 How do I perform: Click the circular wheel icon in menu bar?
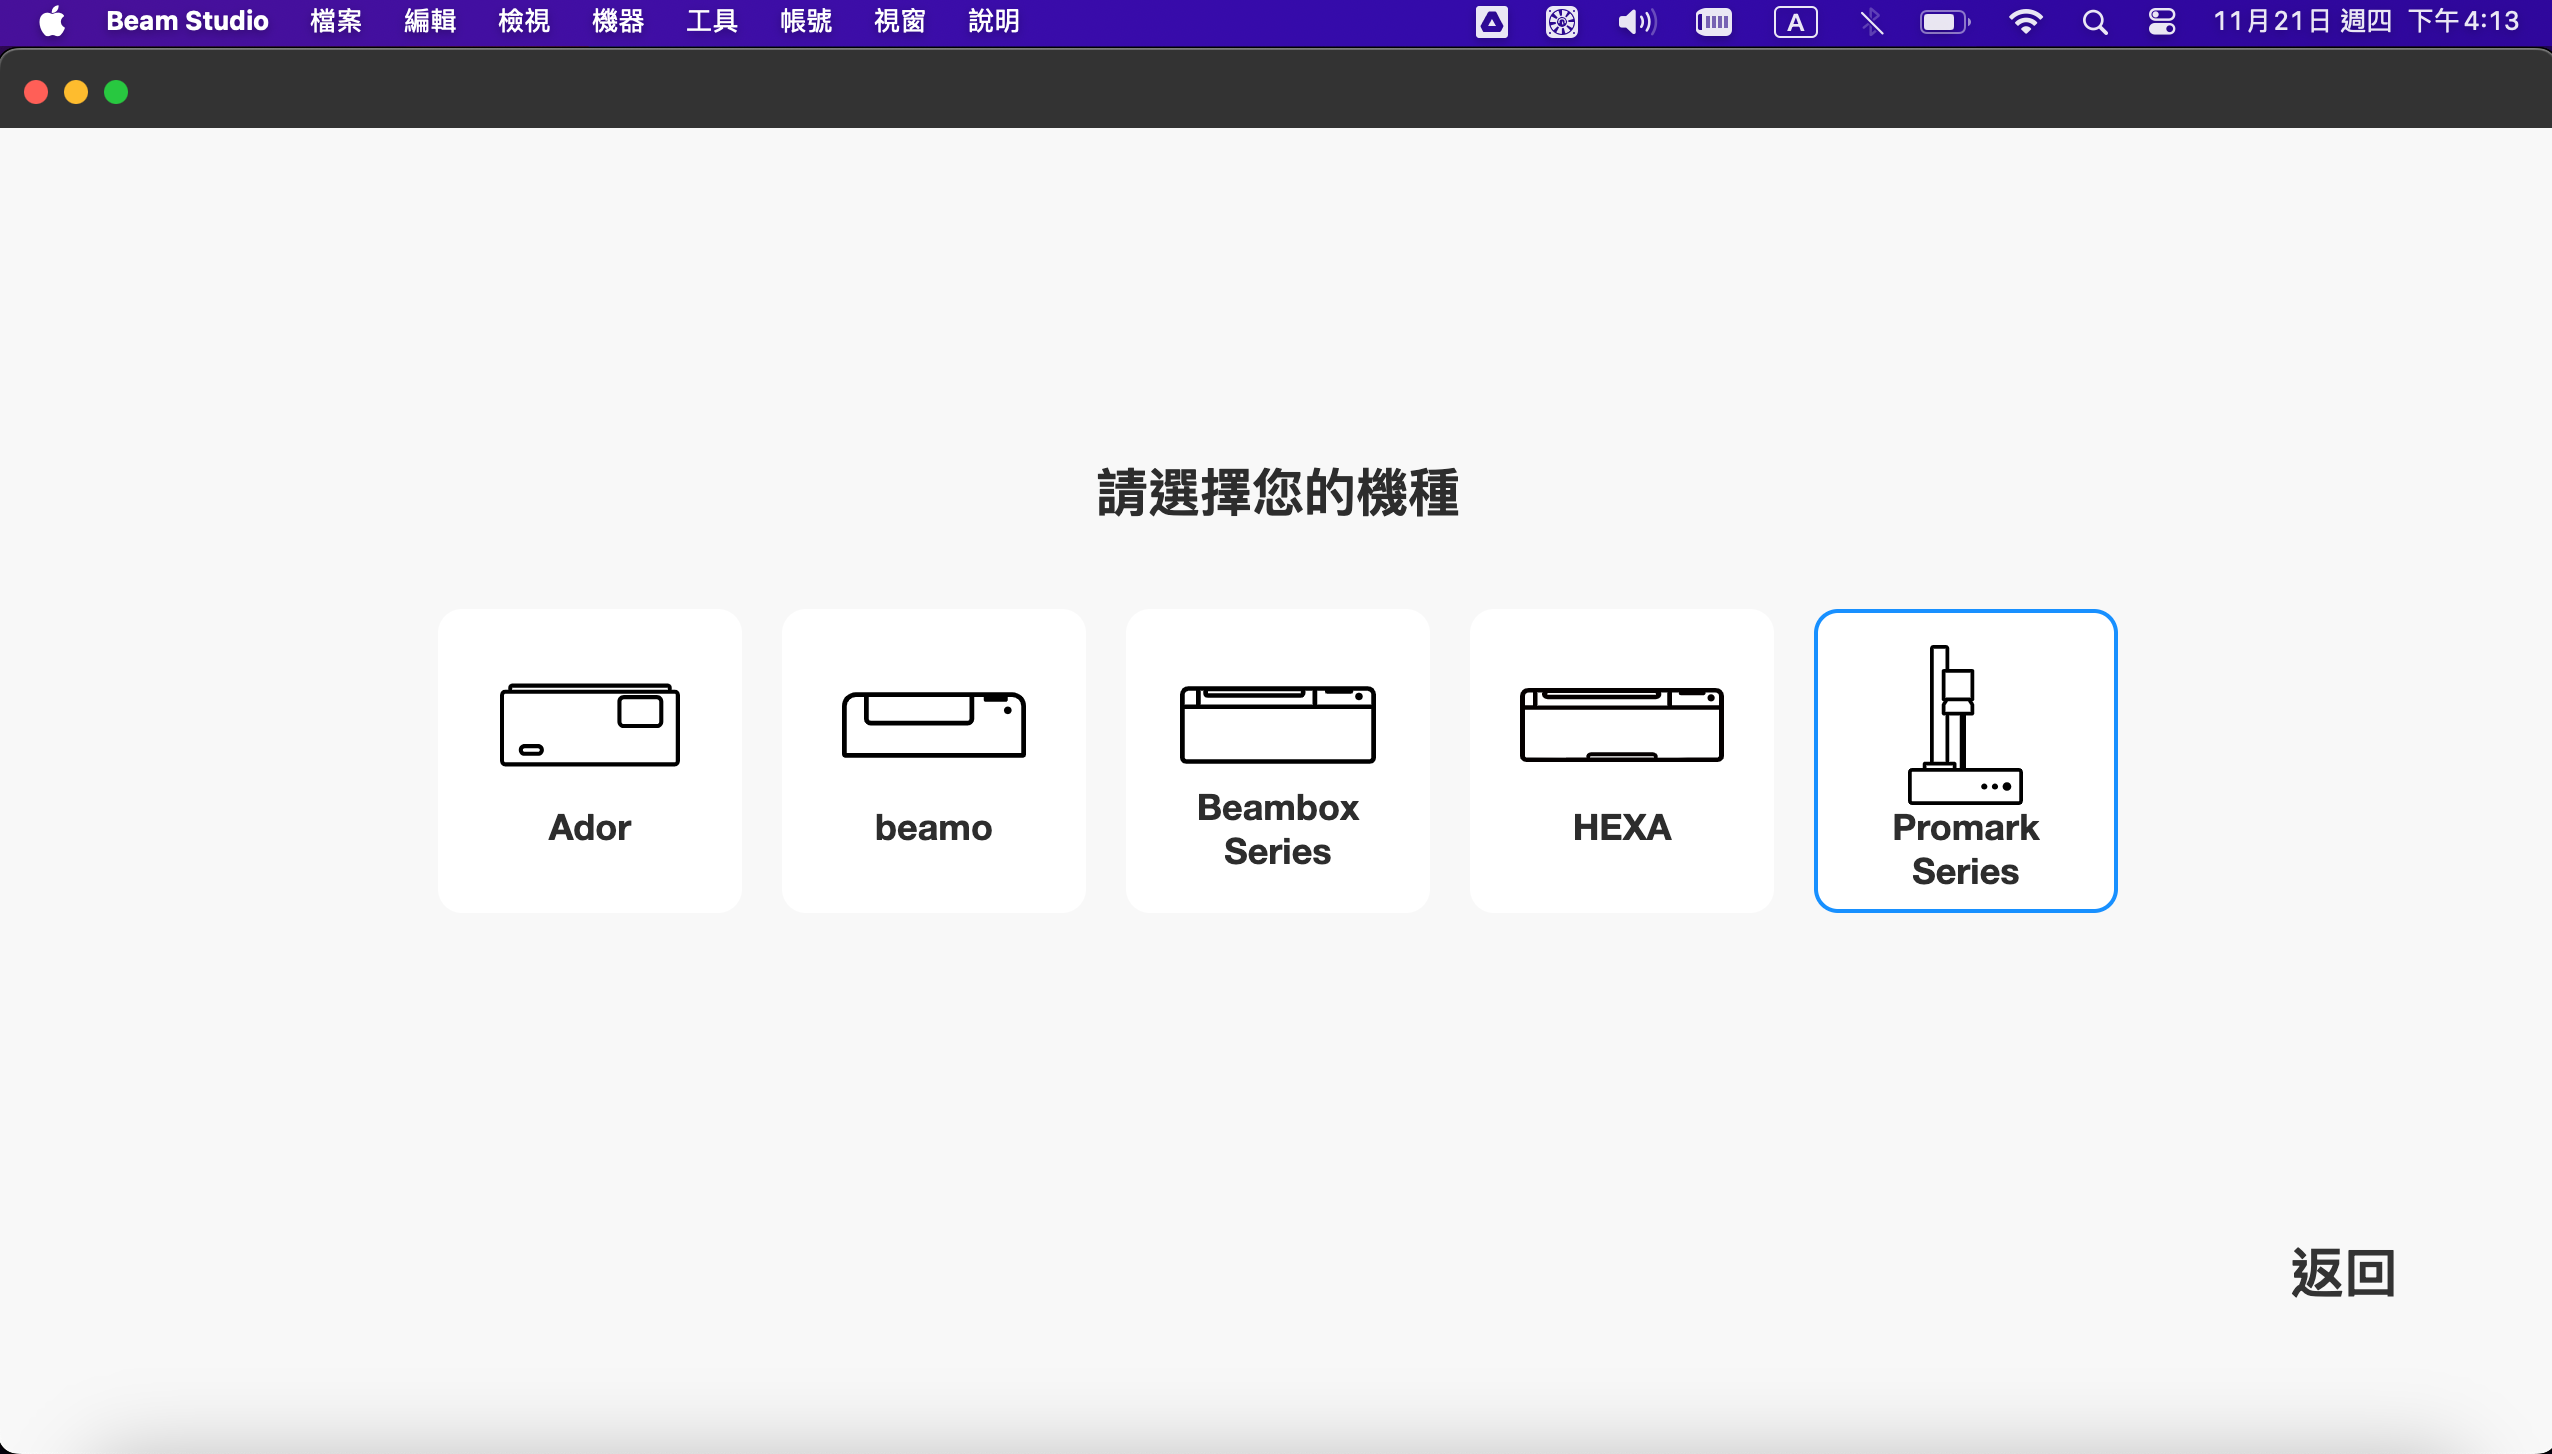point(1562,21)
